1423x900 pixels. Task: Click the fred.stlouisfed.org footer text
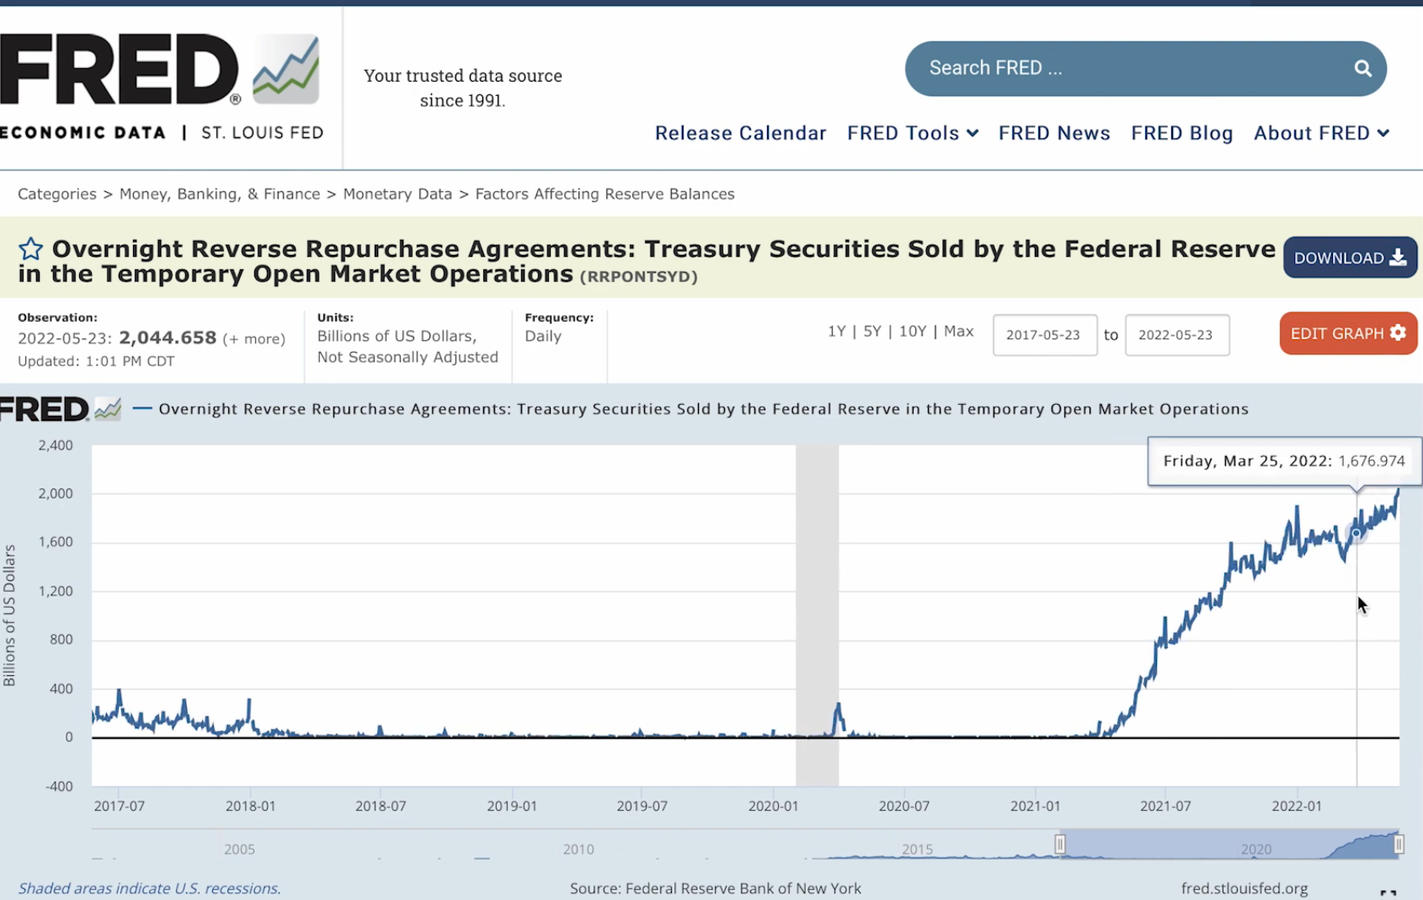pos(1244,888)
